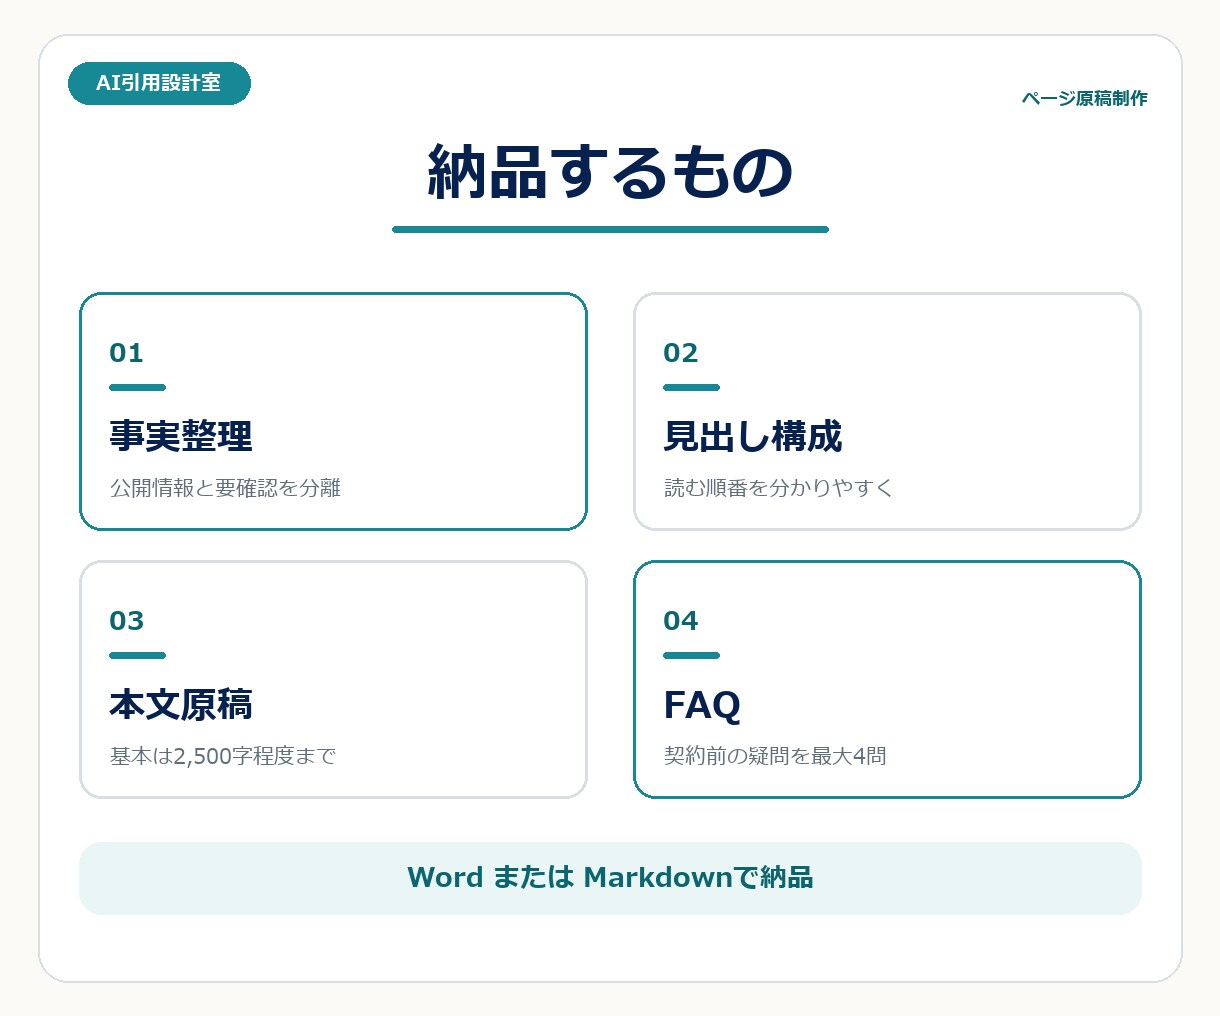Select the text 公開情報と要確認を分離
The image size is (1220, 1016).
click(x=225, y=488)
